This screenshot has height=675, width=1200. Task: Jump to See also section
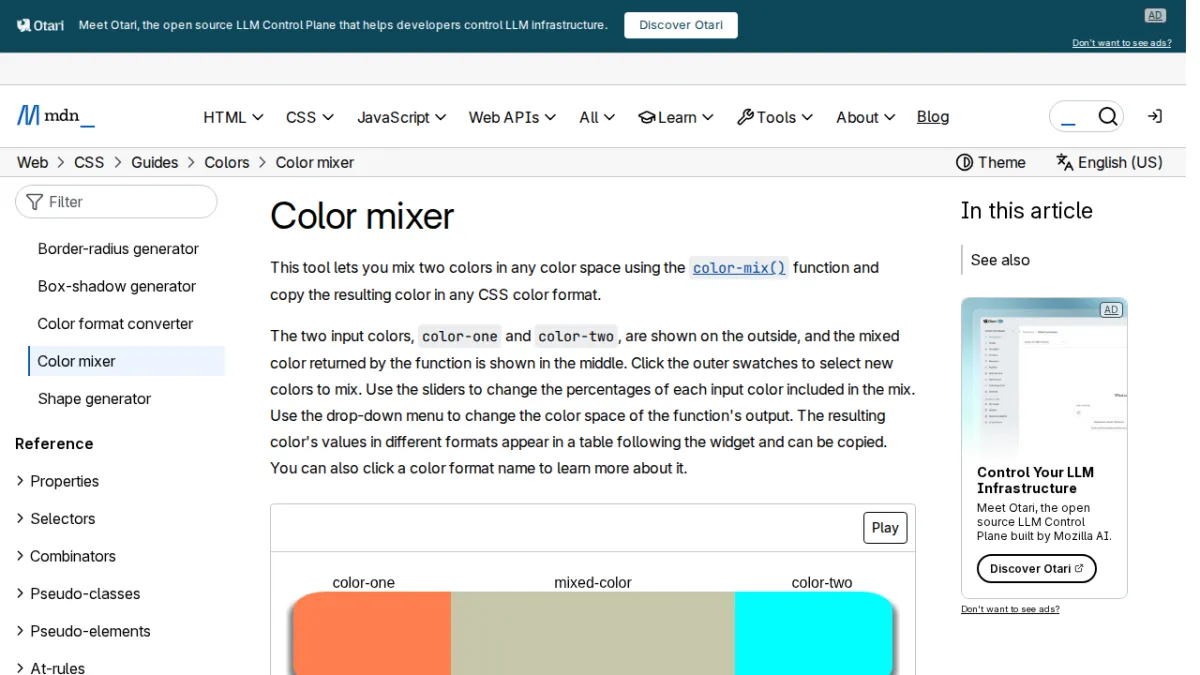(1000, 260)
